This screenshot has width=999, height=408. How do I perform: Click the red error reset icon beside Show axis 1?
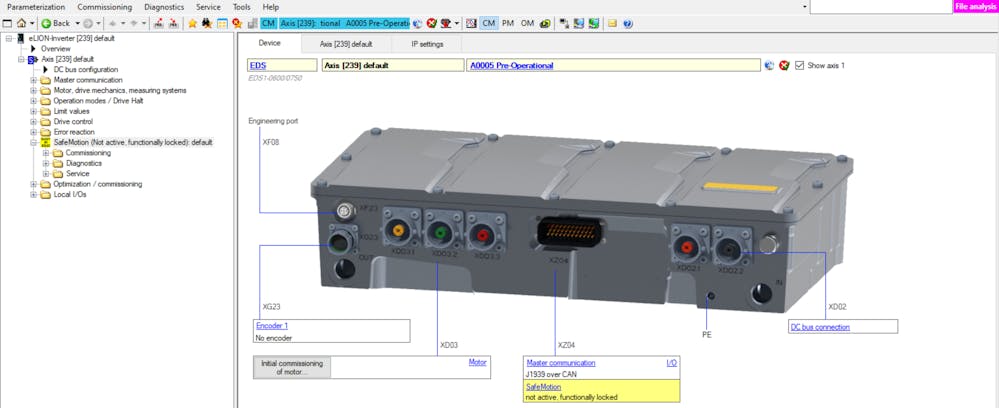(784, 66)
